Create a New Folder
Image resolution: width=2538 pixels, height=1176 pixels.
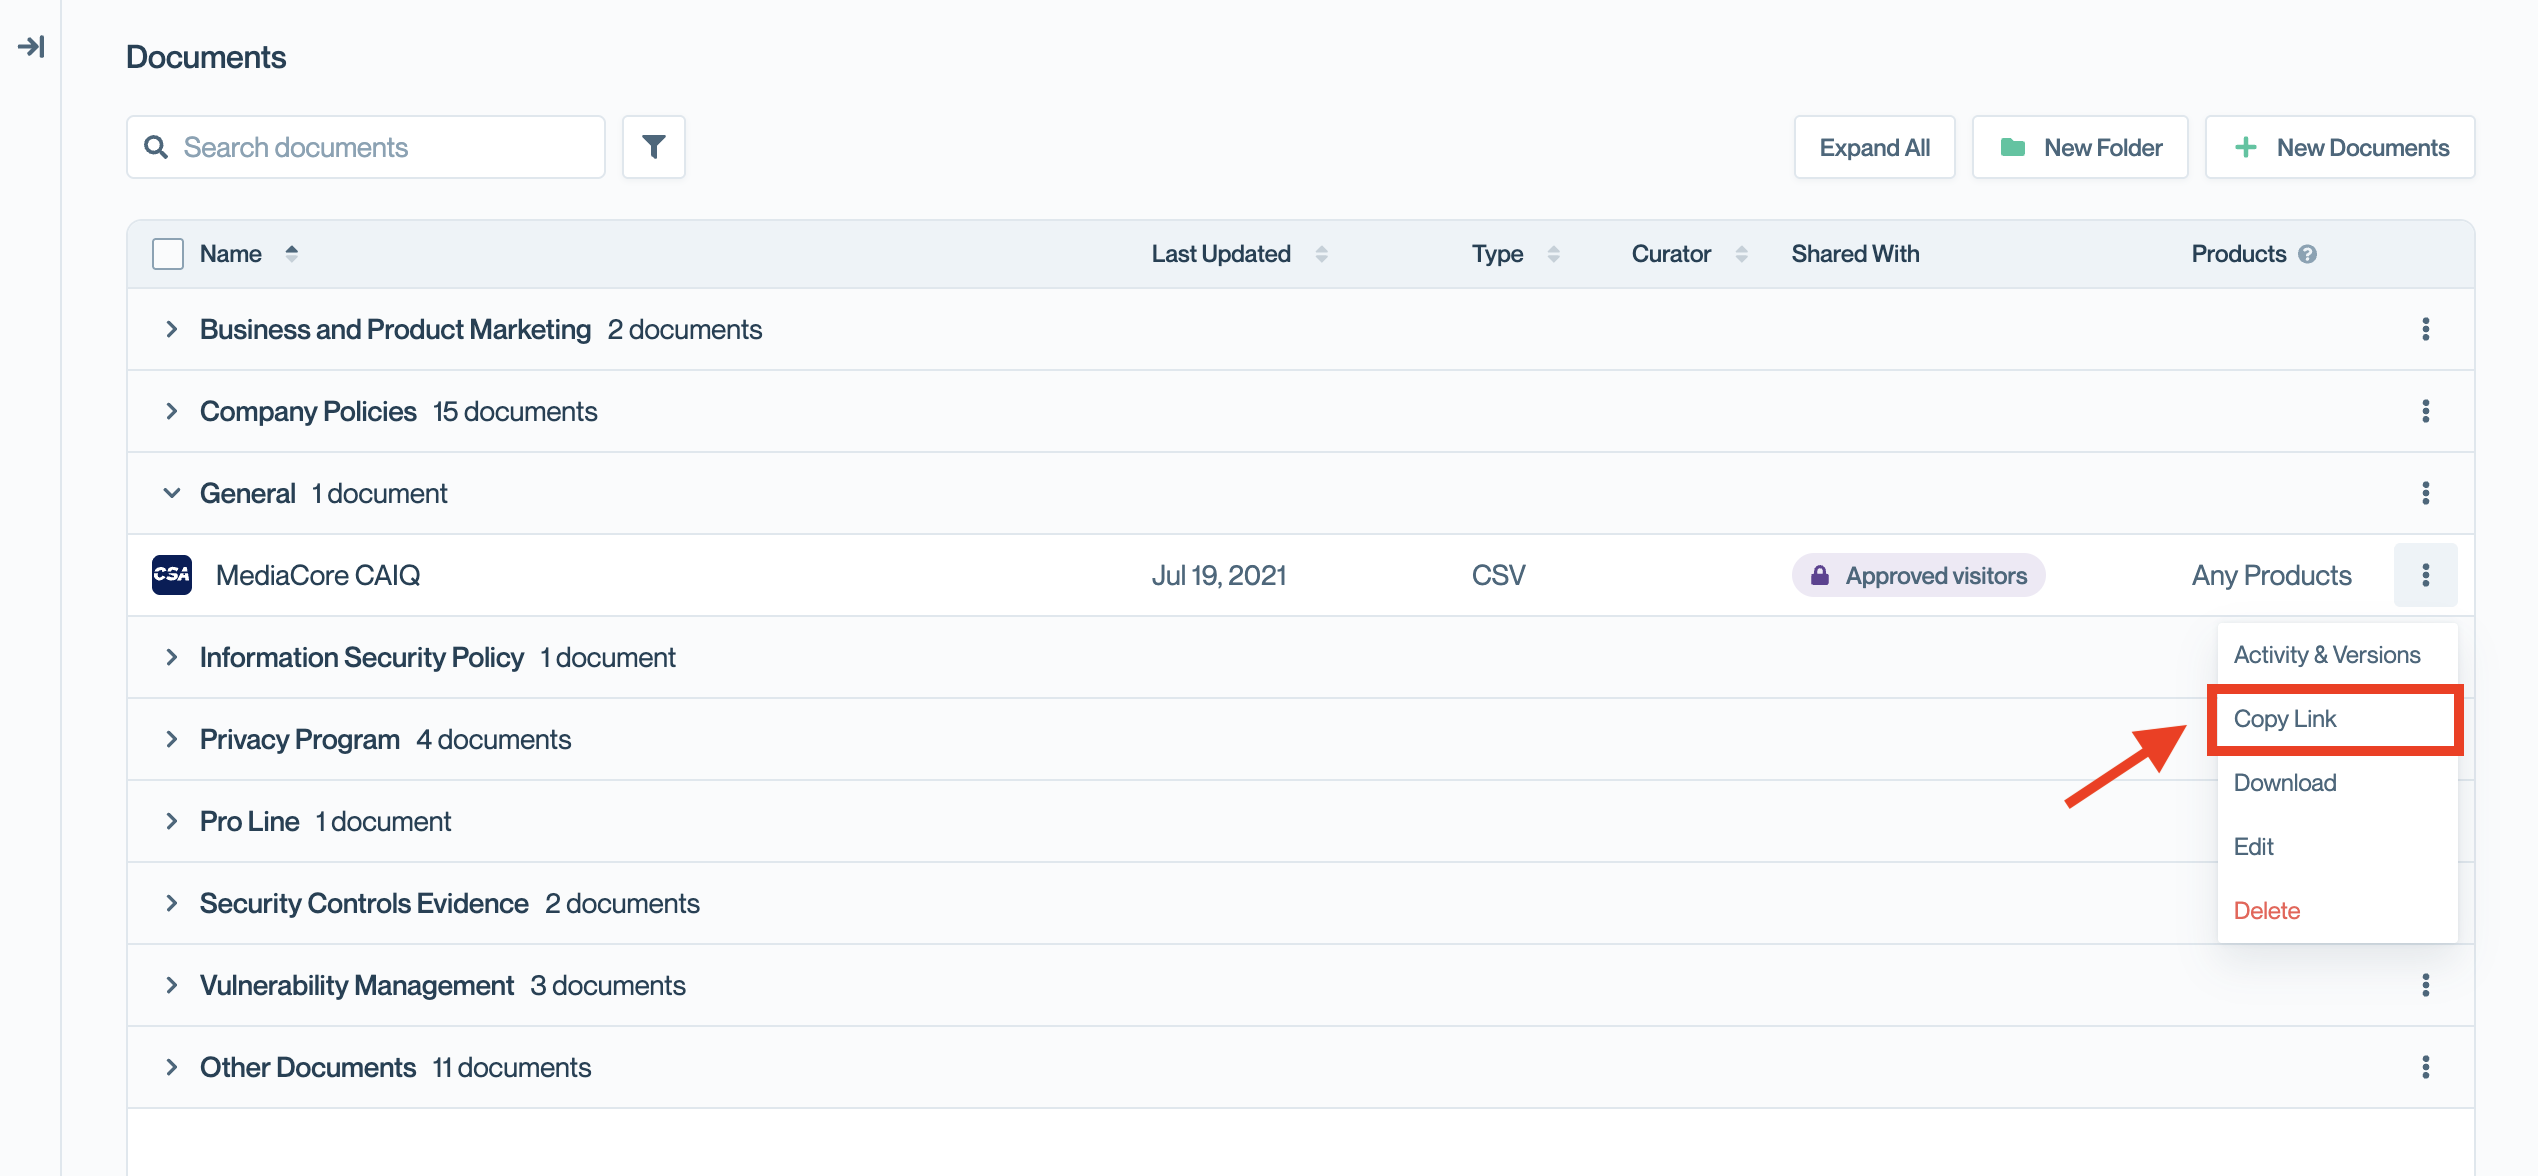[2080, 147]
